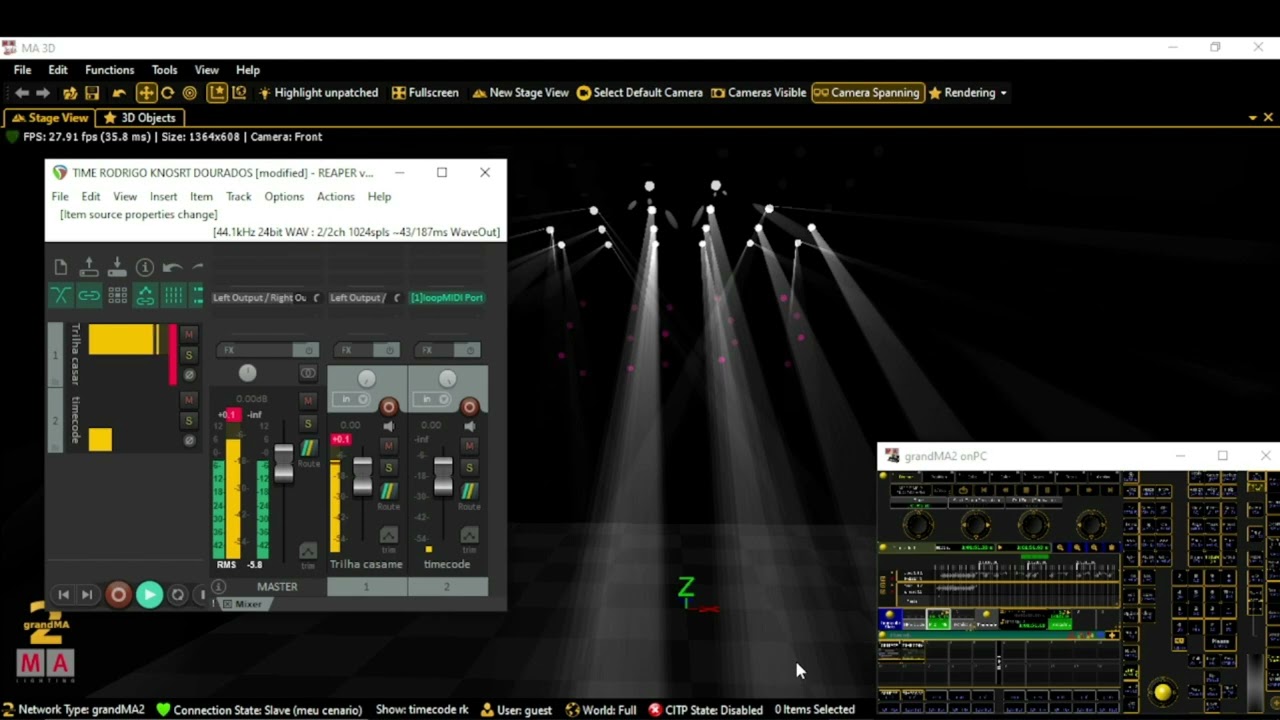1280x720 pixels.
Task: Go to project start in REAPER transport
Action: [63, 595]
